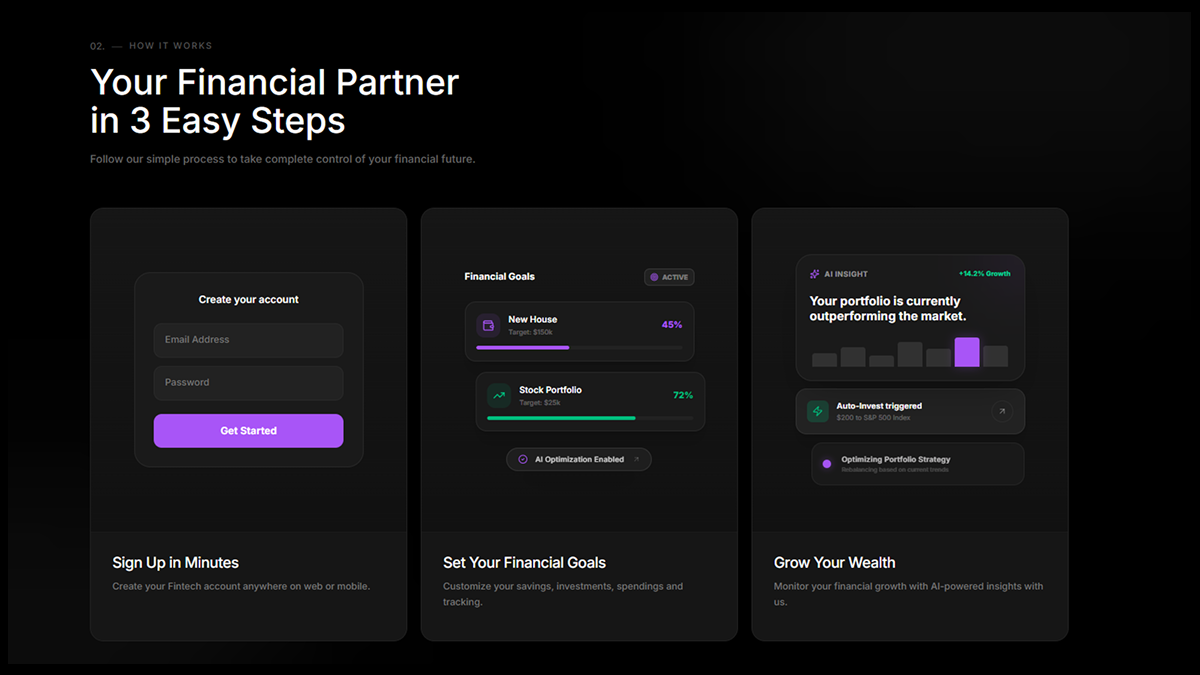Click the New House wallet icon
This screenshot has height=675, width=1200.
point(488,325)
